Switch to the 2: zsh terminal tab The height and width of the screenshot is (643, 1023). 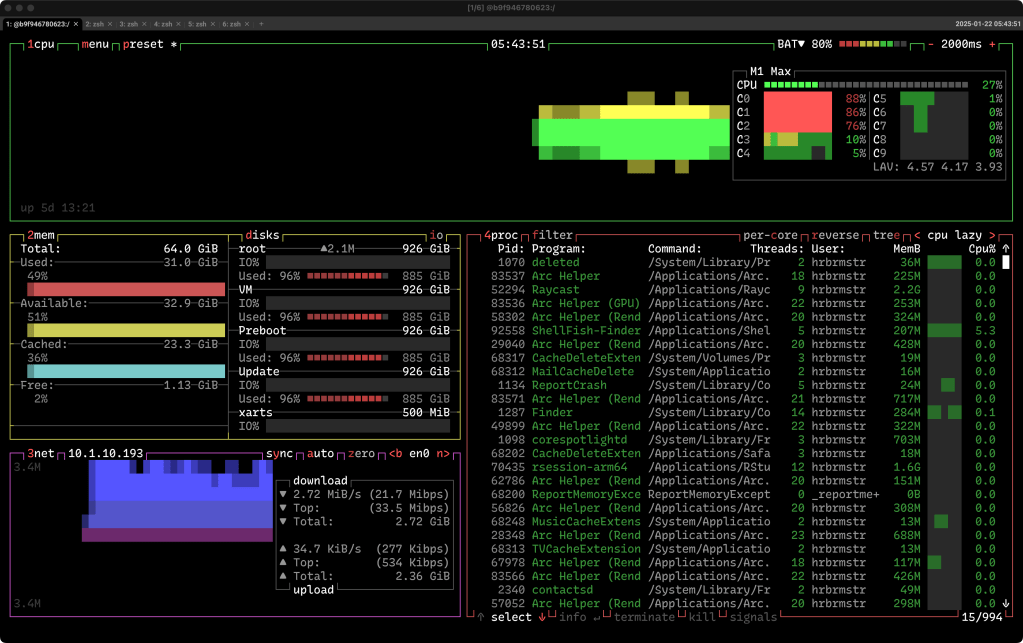tap(95, 23)
